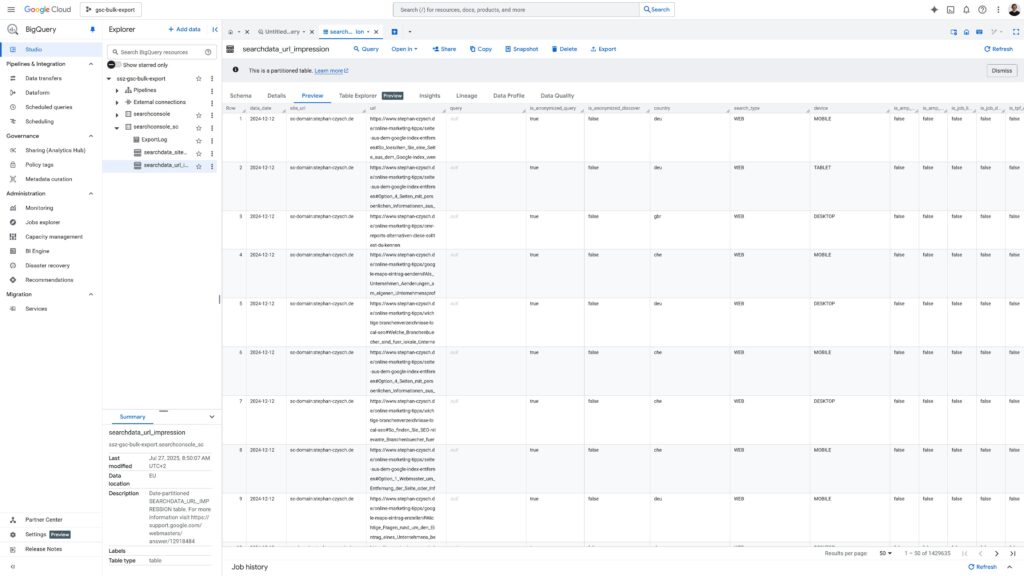
Task: Open the Lineage tab
Action: [466, 96]
